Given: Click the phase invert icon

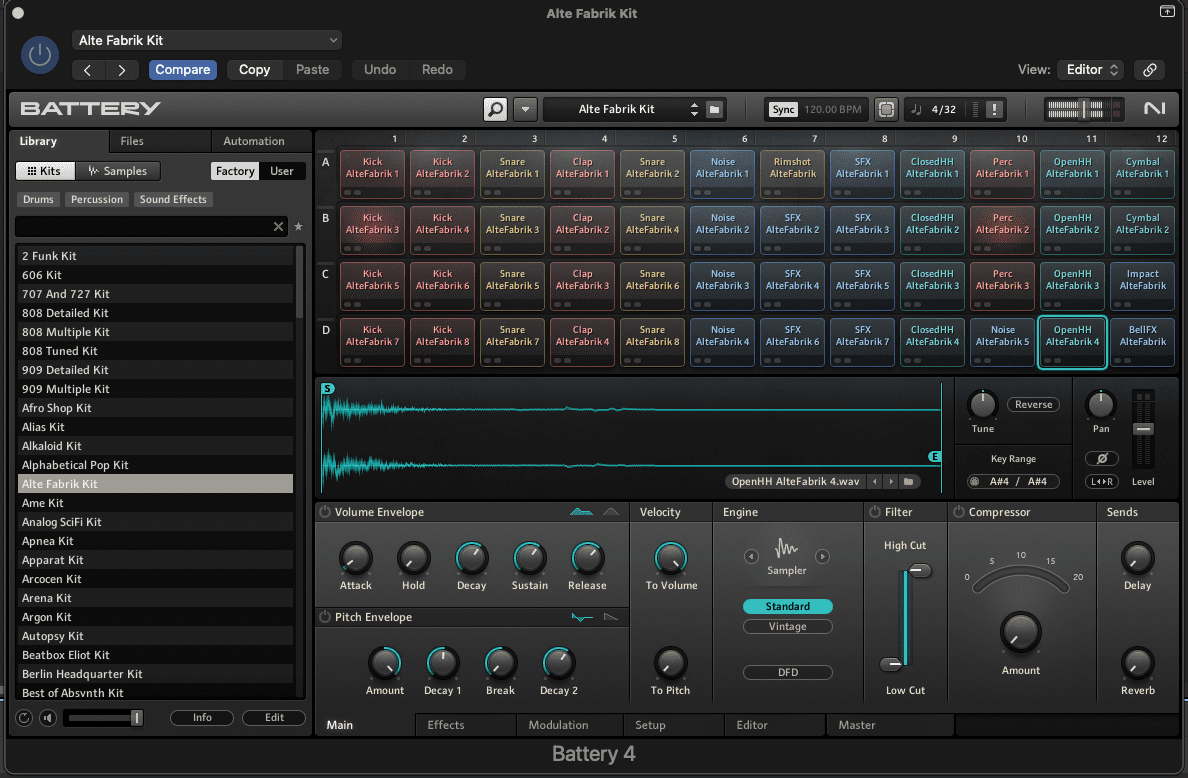Looking at the screenshot, I should (x=1102, y=458).
